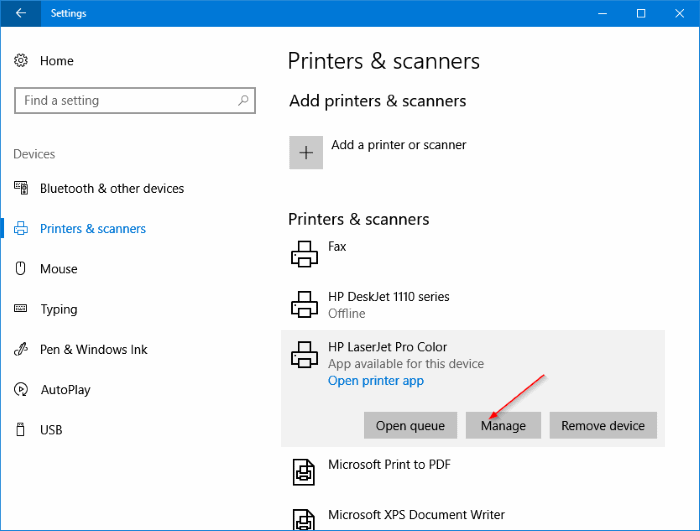Maximize the Settings window
Image resolution: width=700 pixels, height=531 pixels.
[641, 13]
